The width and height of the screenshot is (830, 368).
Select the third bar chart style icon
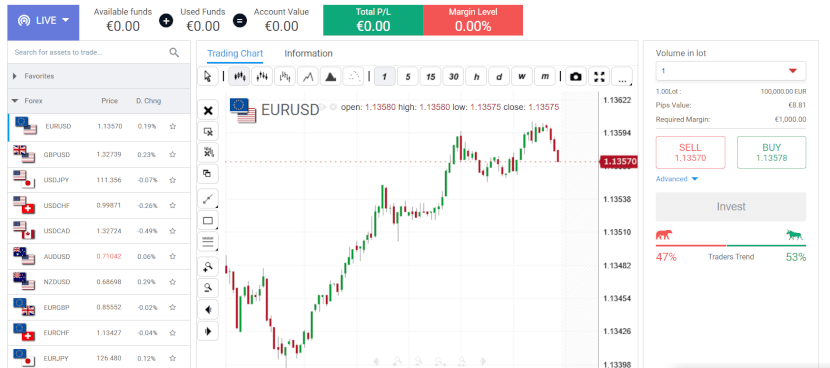tap(285, 77)
